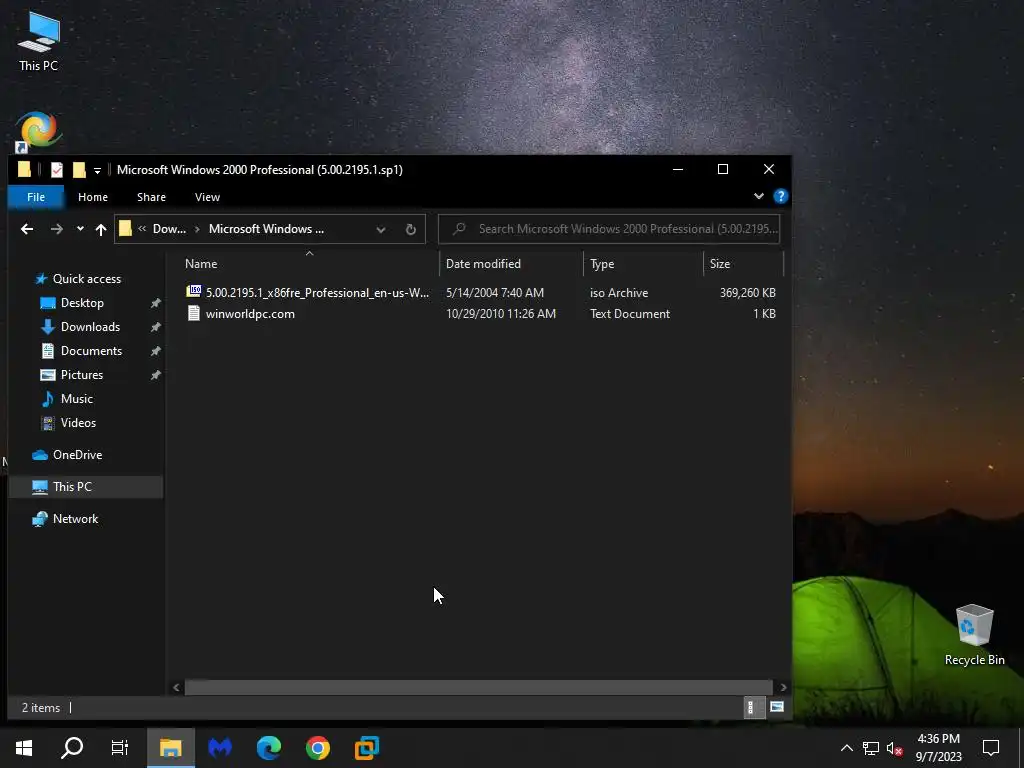Expand the ribbon with the chevron
This screenshot has height=768, width=1024.
758,196
